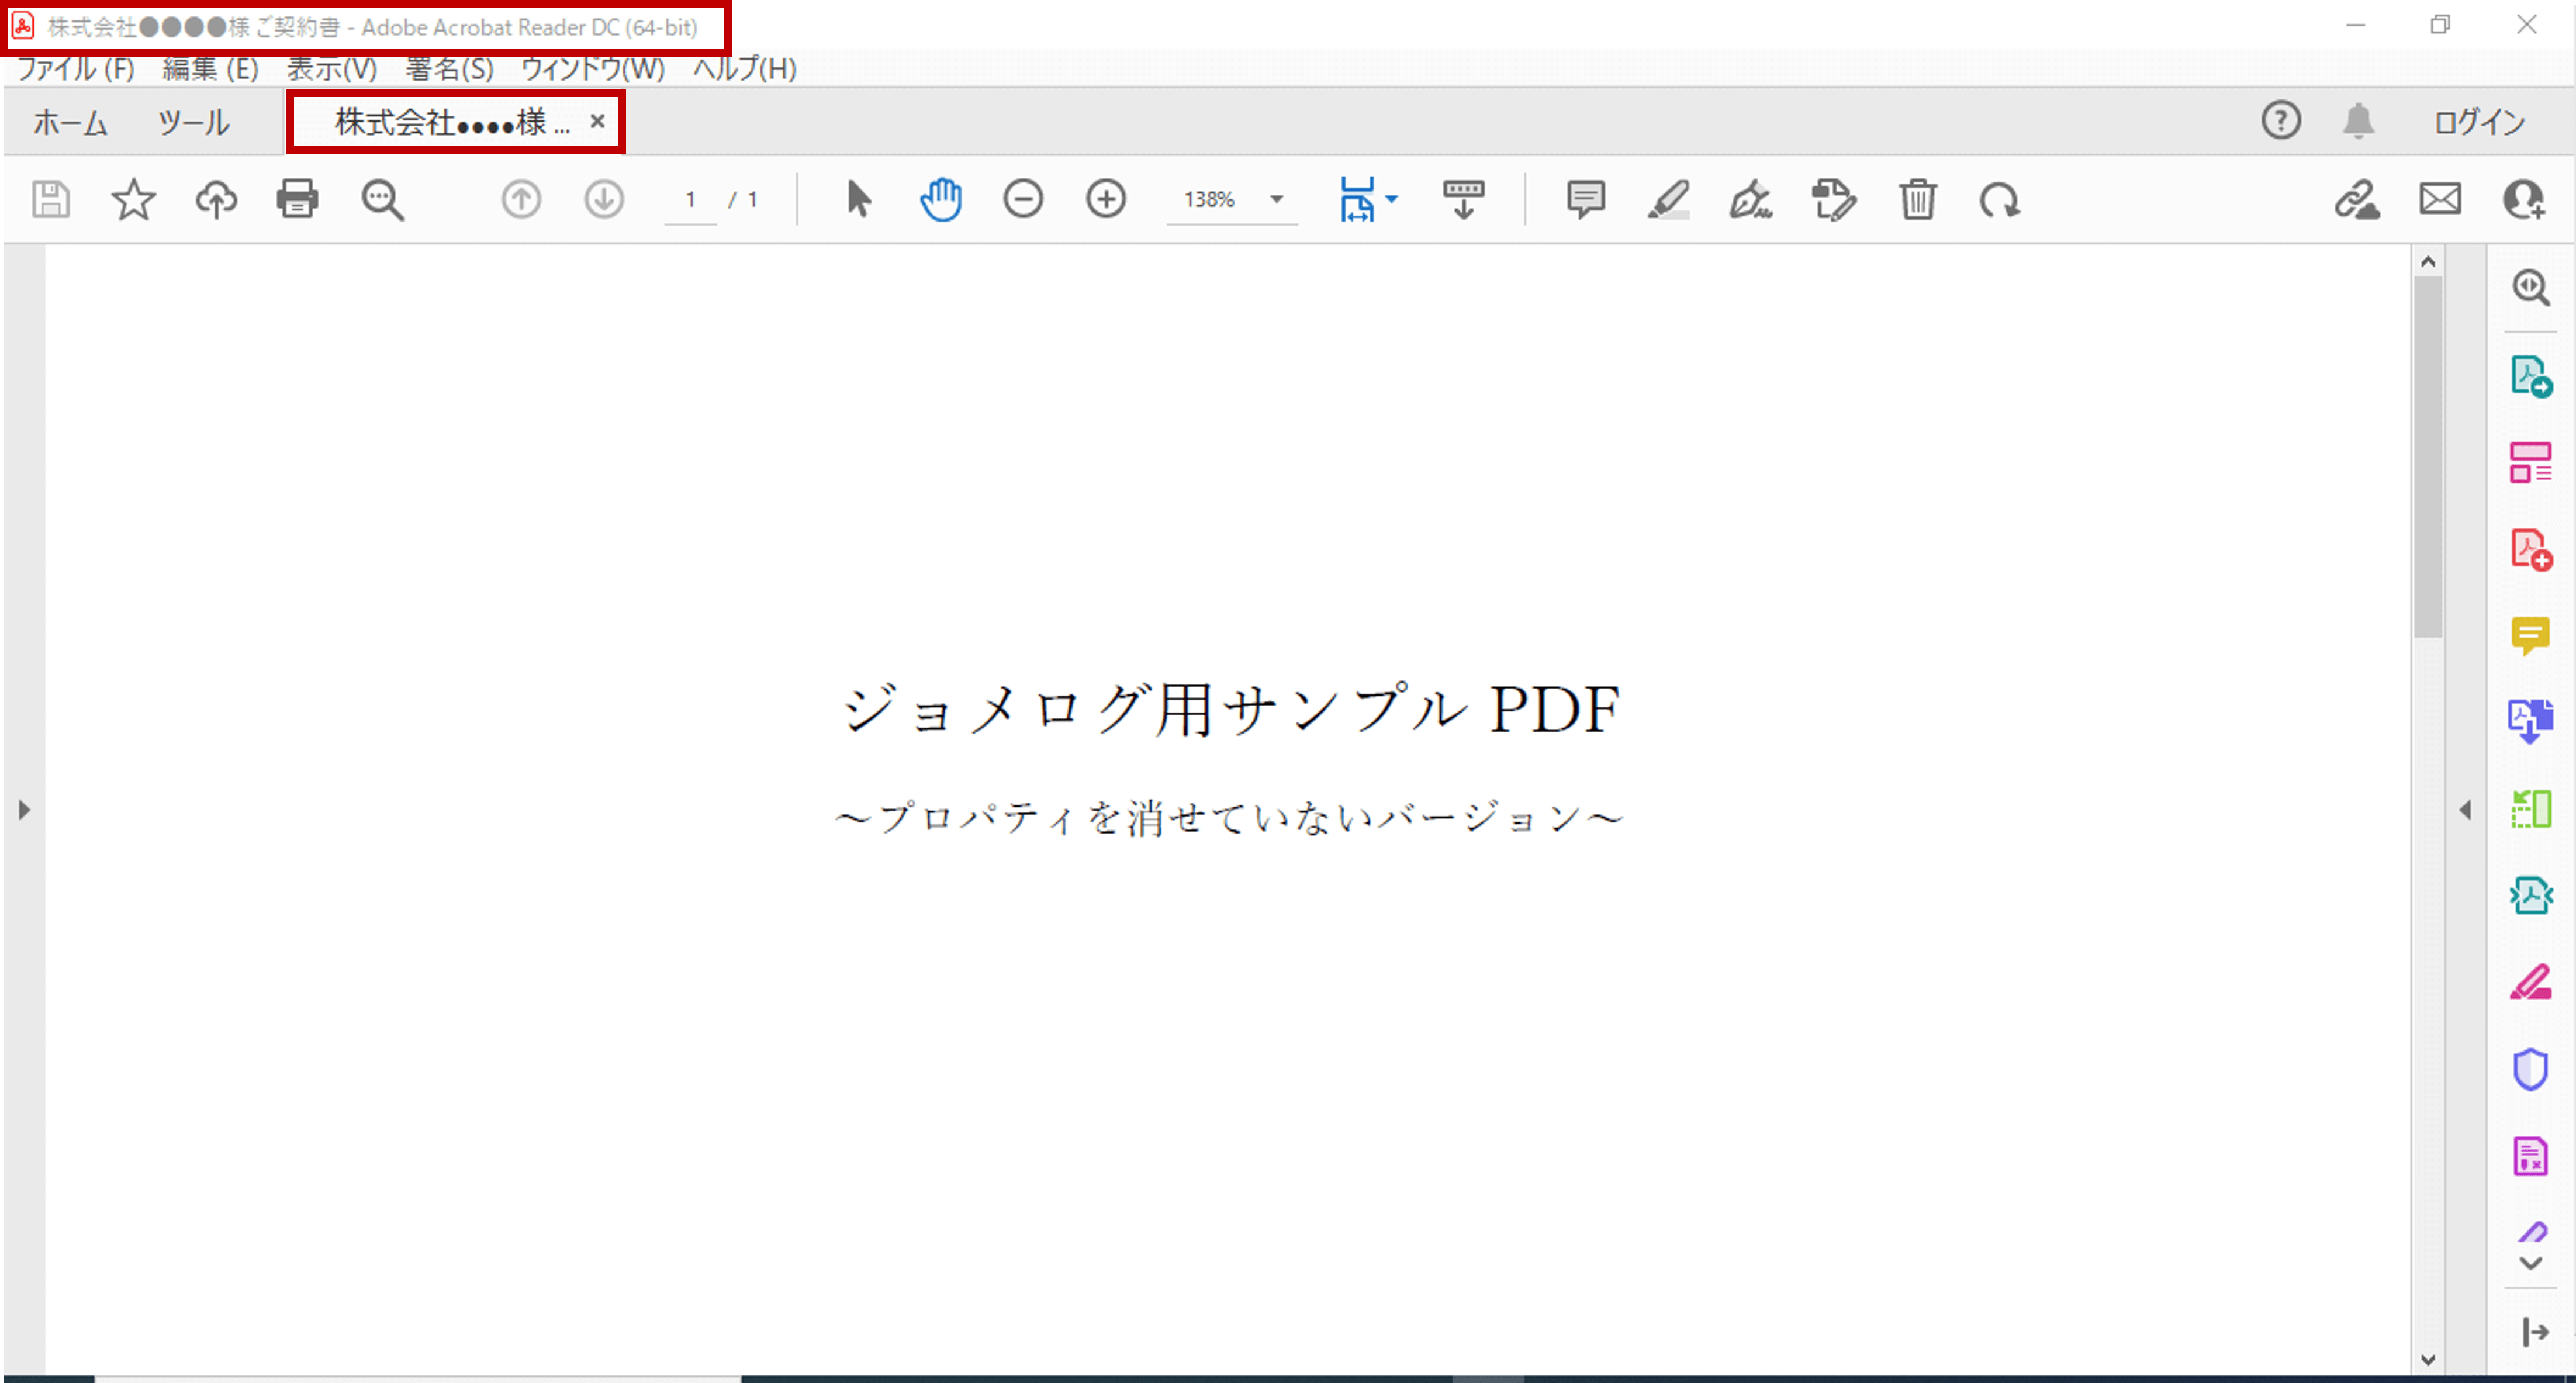Go to next page arrow

604,200
